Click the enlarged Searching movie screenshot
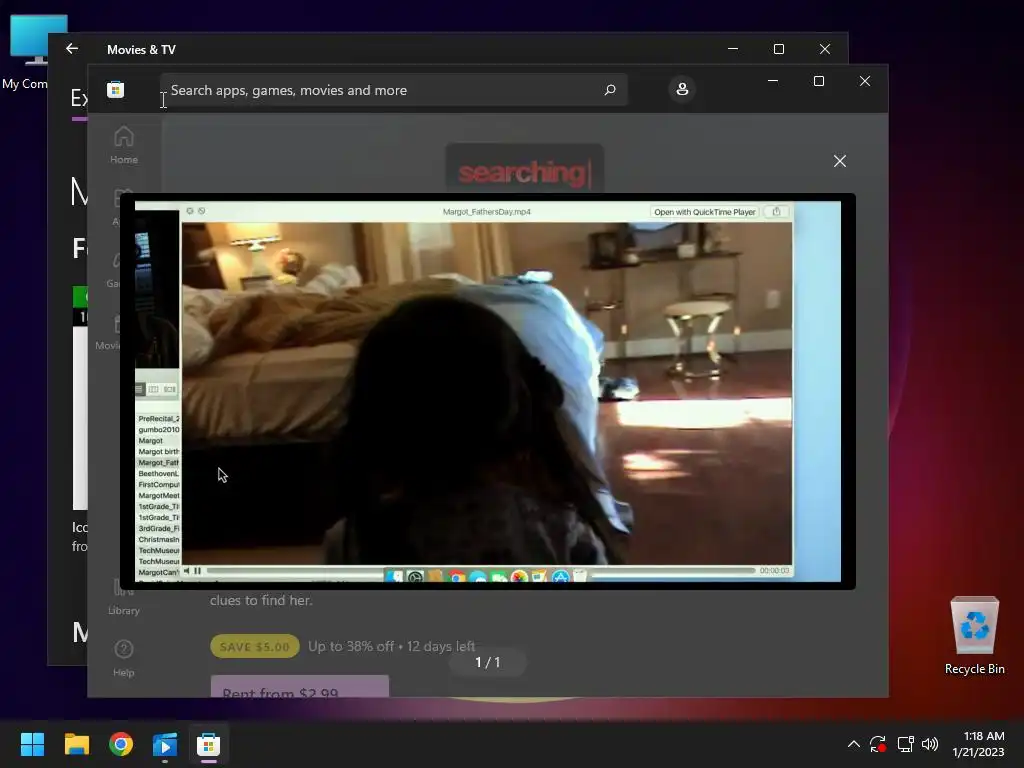1024x768 pixels. (x=488, y=391)
